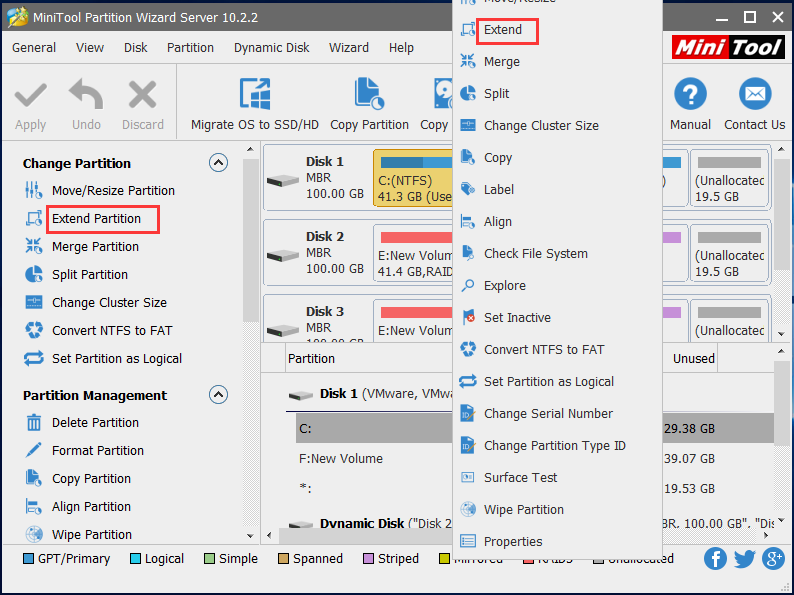794x595 pixels.
Task: Open the Twitter share icon
Action: pyautogui.click(x=744, y=559)
